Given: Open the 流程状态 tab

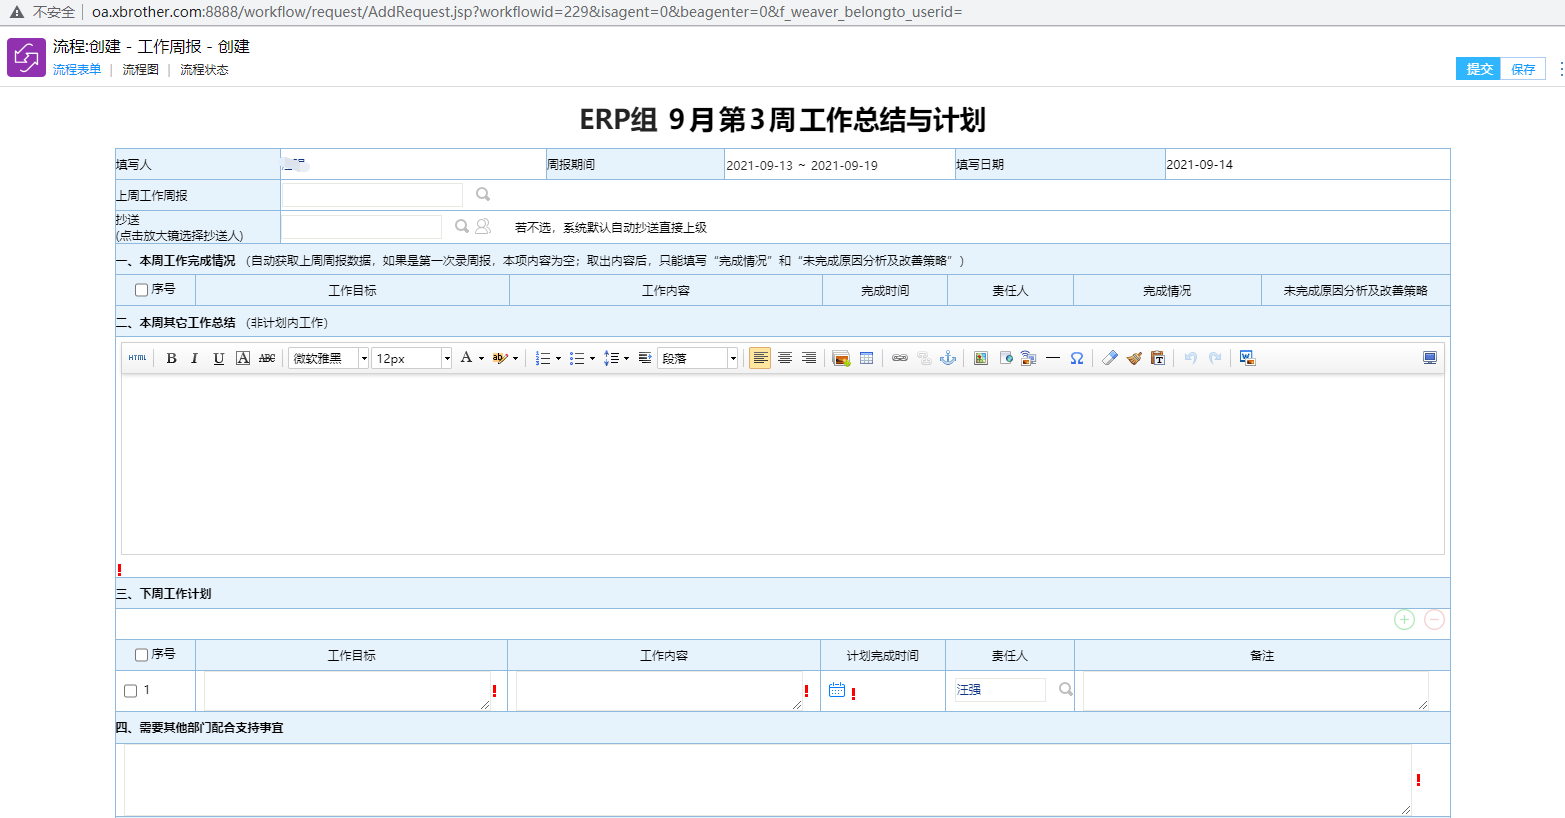Looking at the screenshot, I should click(x=204, y=70).
